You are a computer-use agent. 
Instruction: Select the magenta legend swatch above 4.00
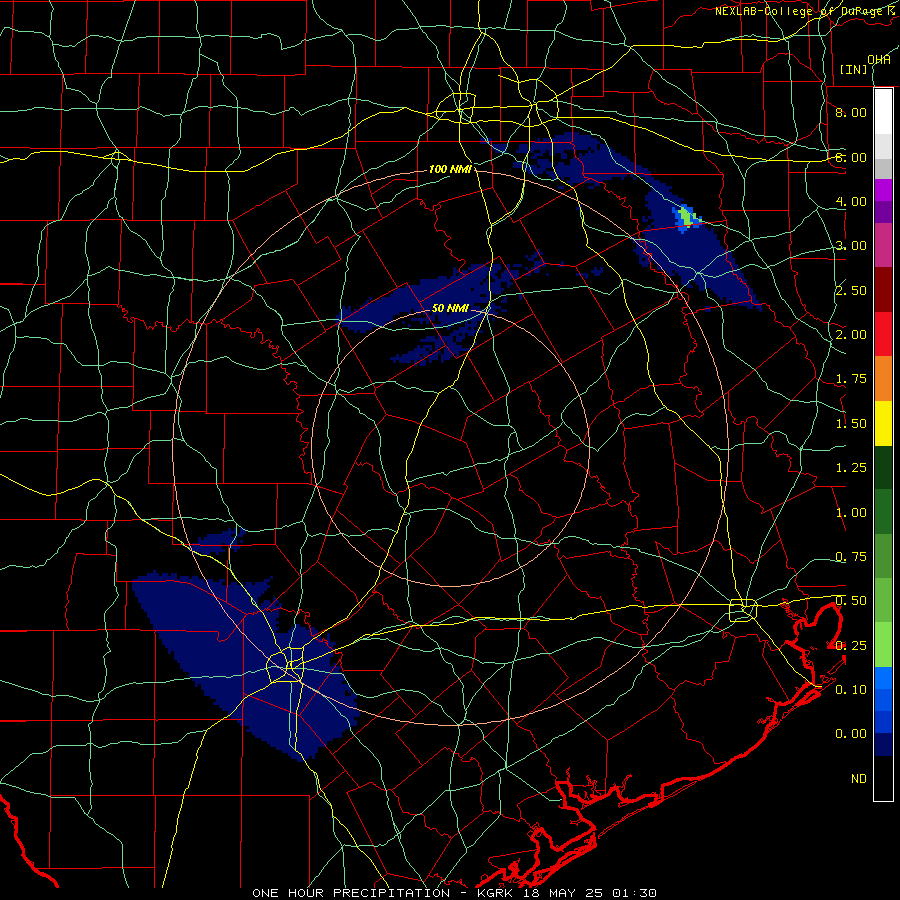[x=883, y=190]
